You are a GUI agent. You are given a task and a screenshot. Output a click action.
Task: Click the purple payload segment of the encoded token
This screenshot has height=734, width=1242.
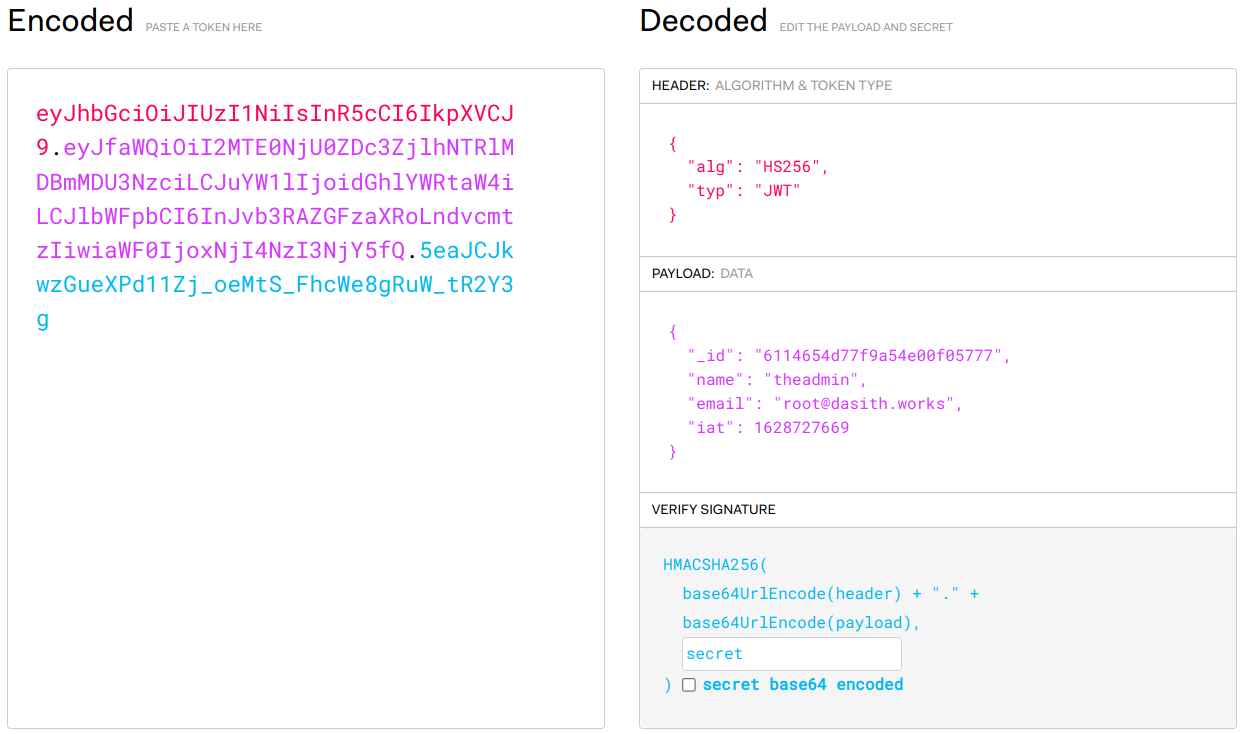[275, 182]
